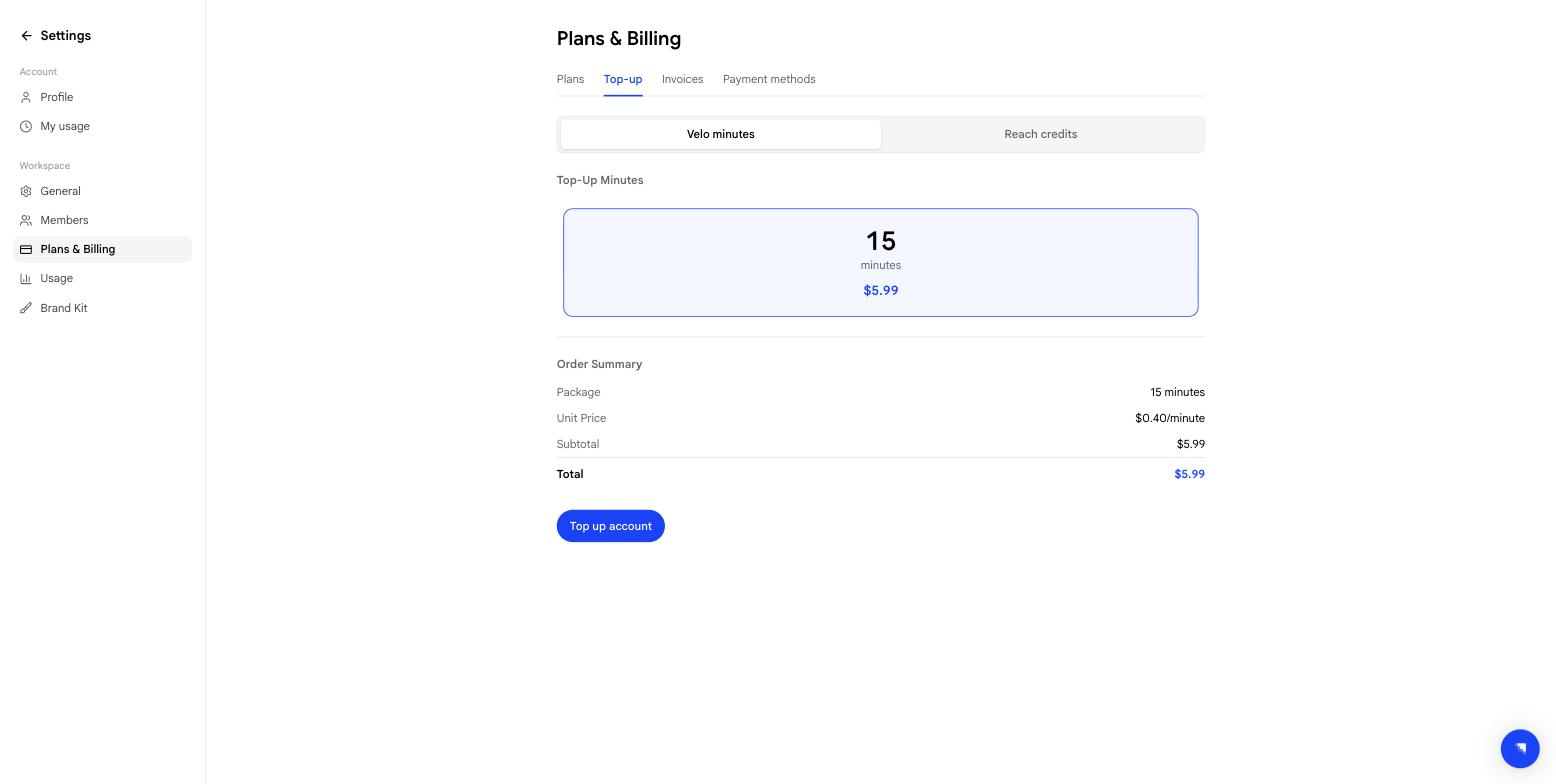Viewport: 1556px width, 784px height.
Task: Click the $0.40/minute unit price value
Action: [x=1170, y=418]
